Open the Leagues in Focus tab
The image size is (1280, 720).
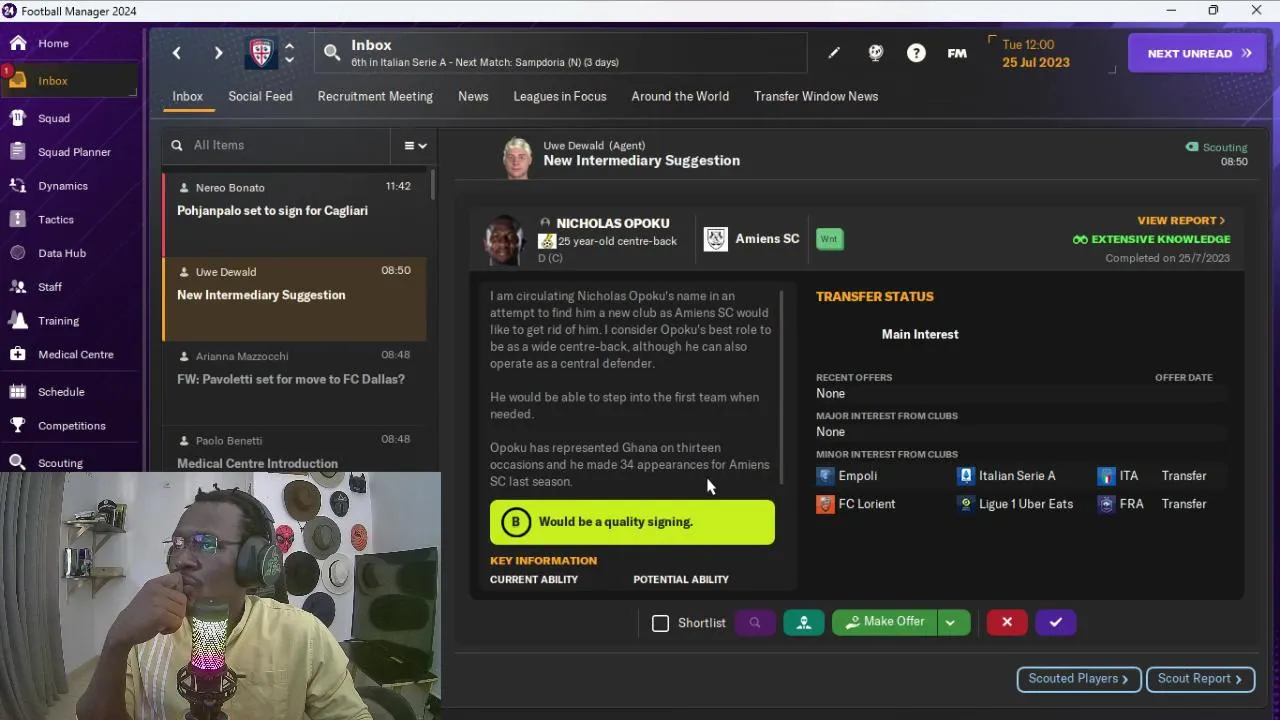click(560, 97)
